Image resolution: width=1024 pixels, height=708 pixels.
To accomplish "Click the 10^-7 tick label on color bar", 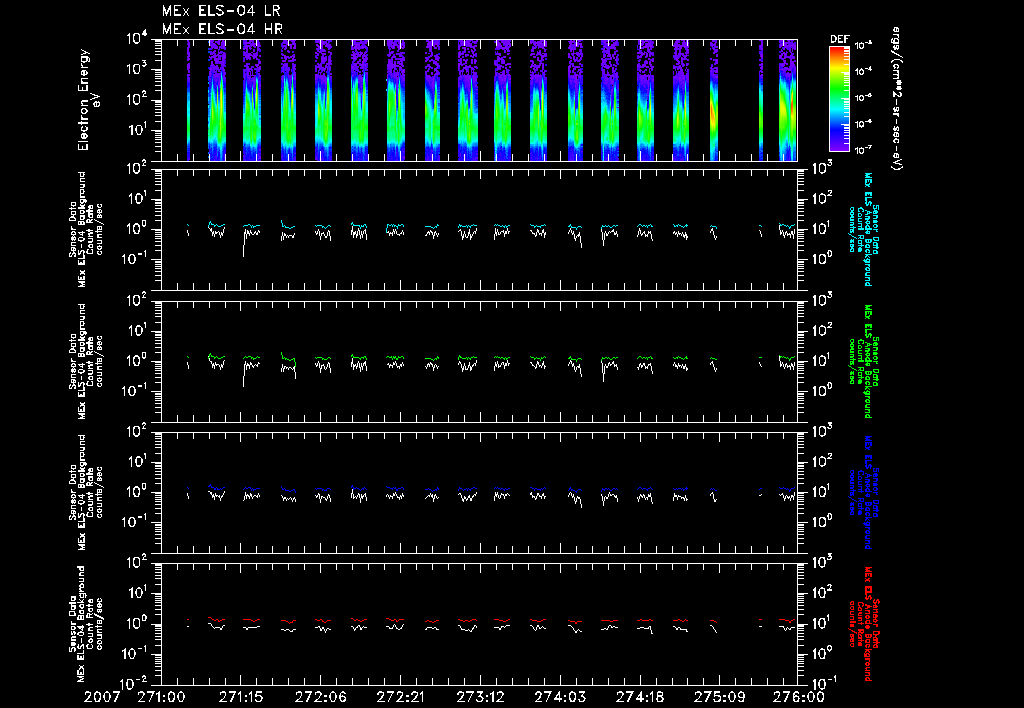I will tap(863, 150).
